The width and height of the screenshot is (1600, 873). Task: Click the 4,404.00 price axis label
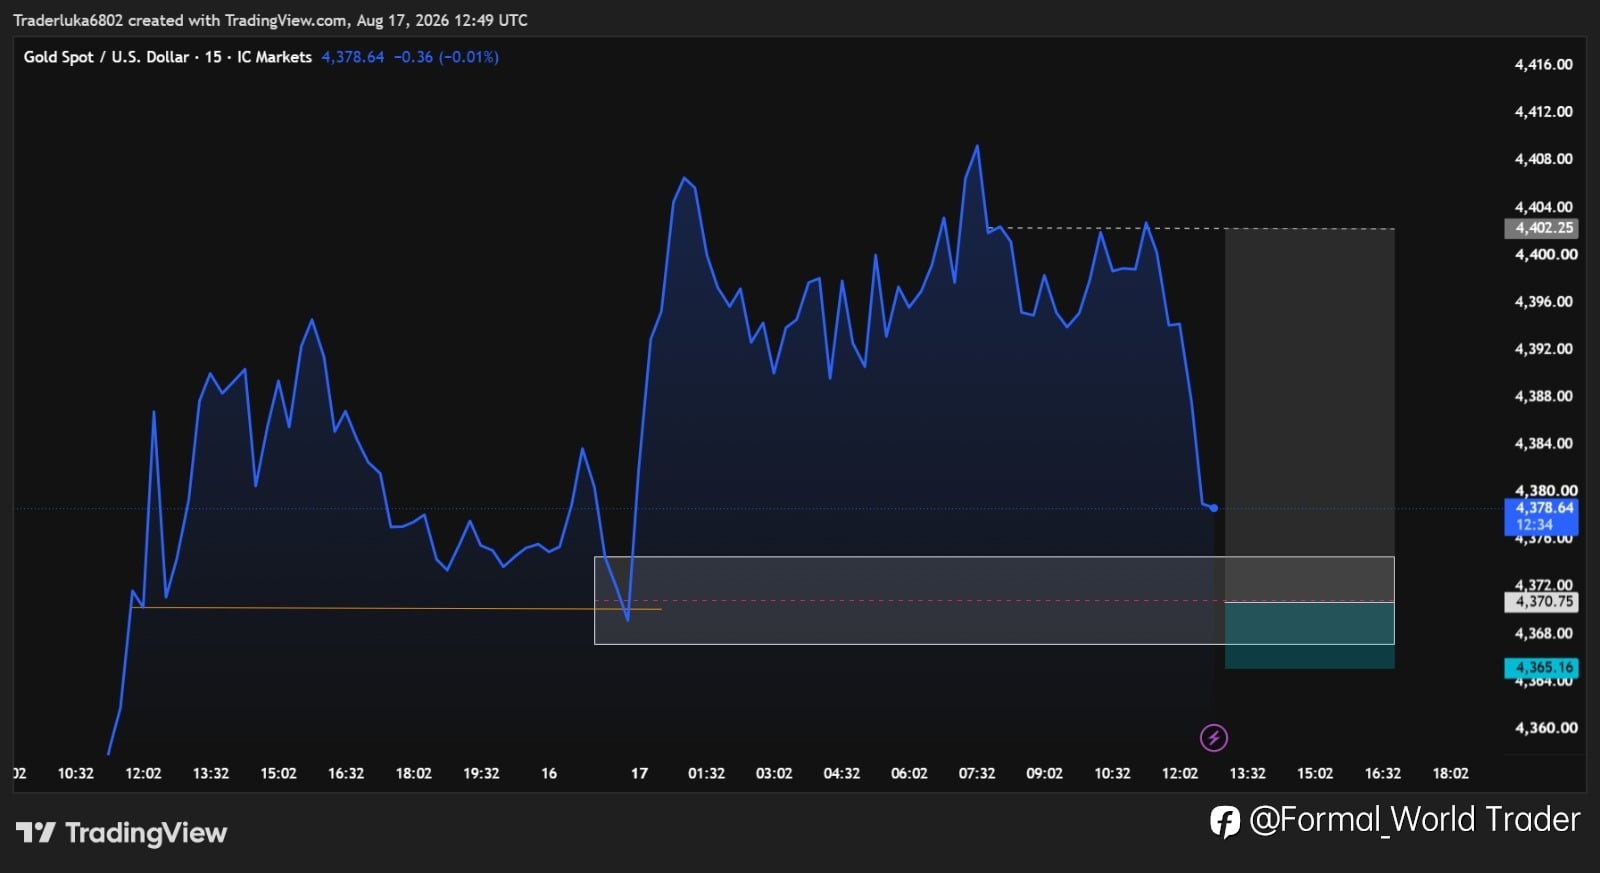[x=1544, y=207]
